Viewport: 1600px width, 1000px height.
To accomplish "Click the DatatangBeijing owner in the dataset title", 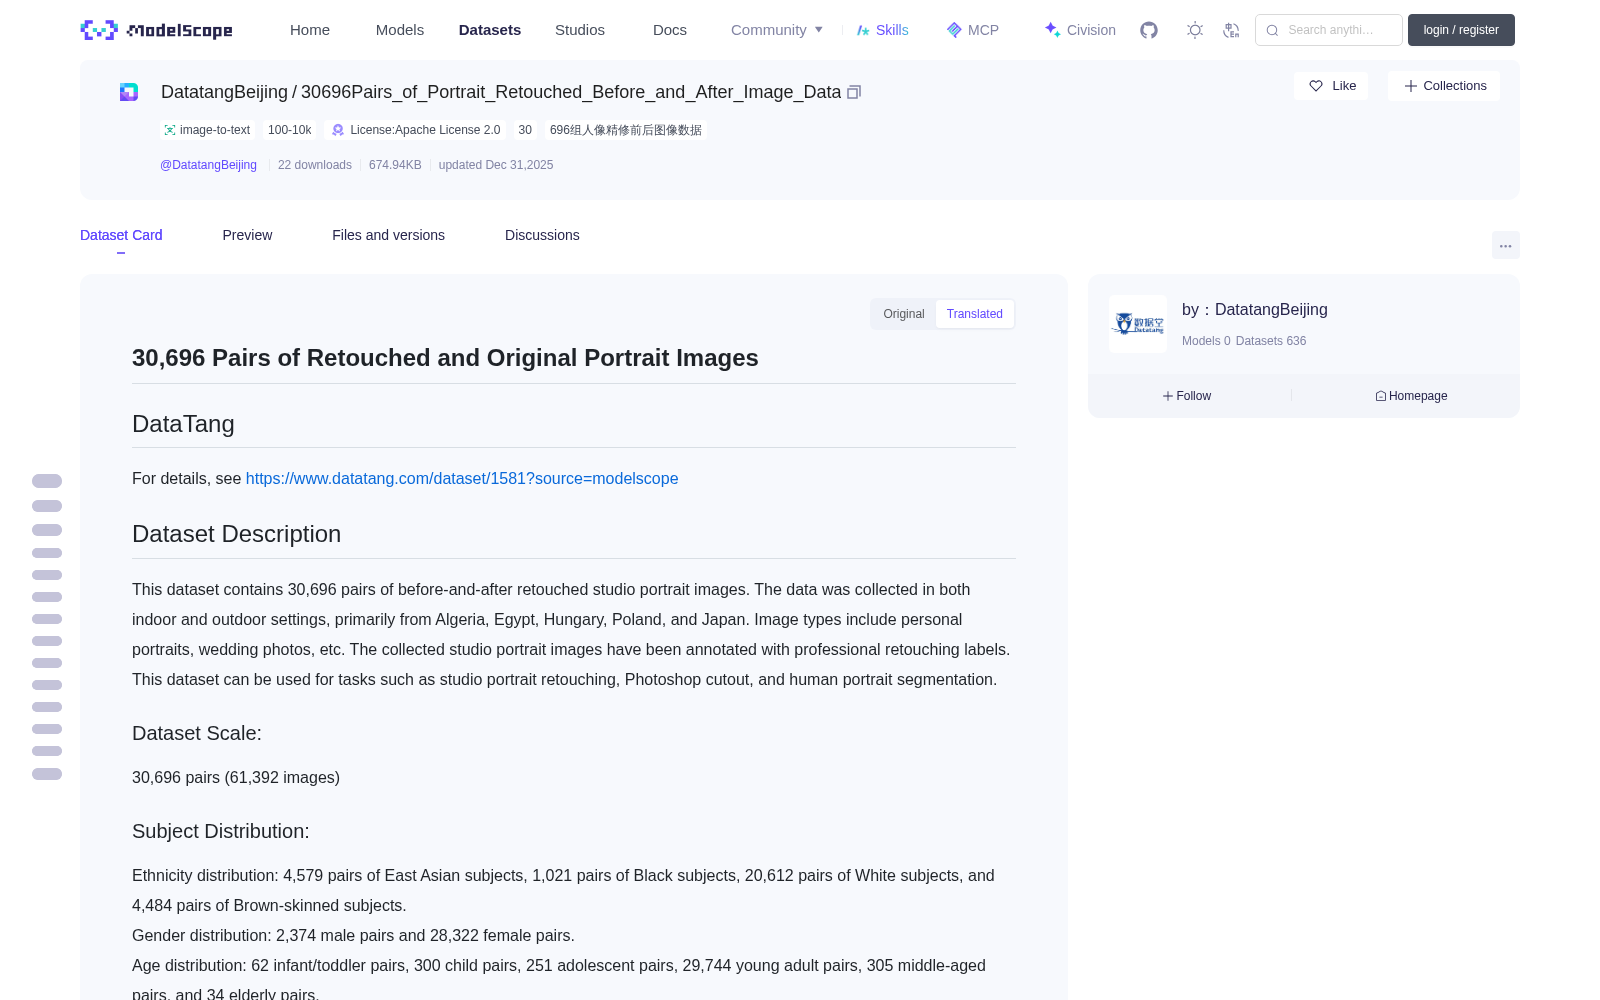I will tap(224, 92).
